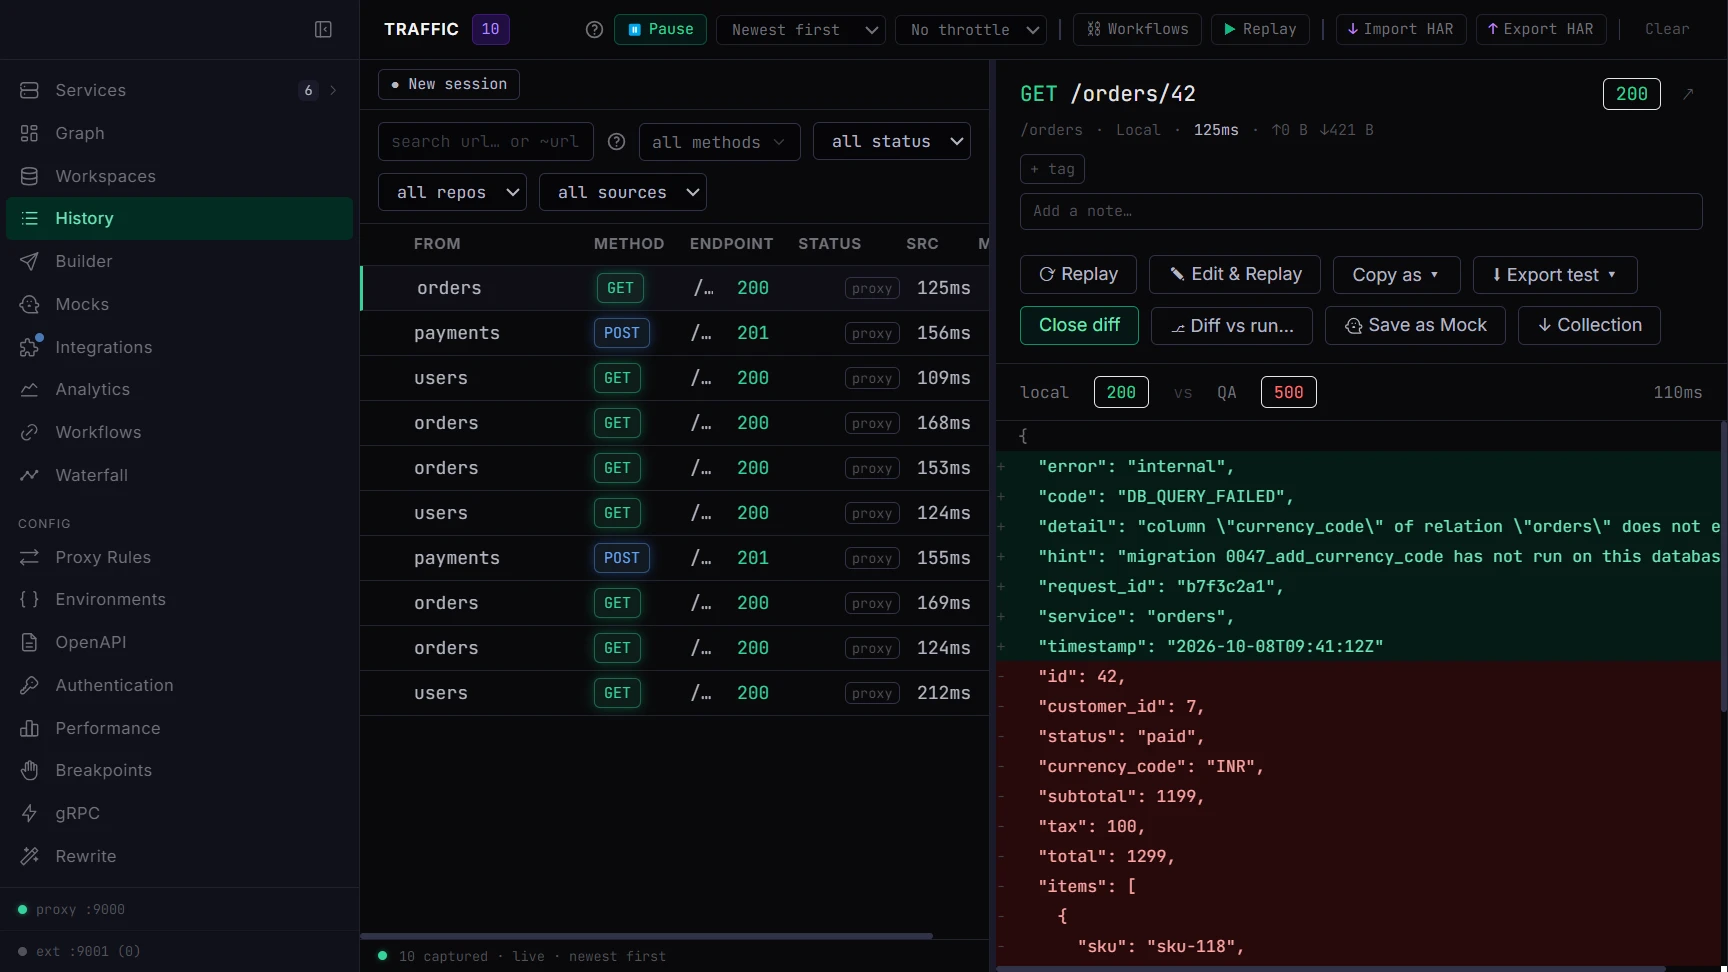1728x972 pixels.
Task: Click Save as Mock
Action: click(1415, 325)
